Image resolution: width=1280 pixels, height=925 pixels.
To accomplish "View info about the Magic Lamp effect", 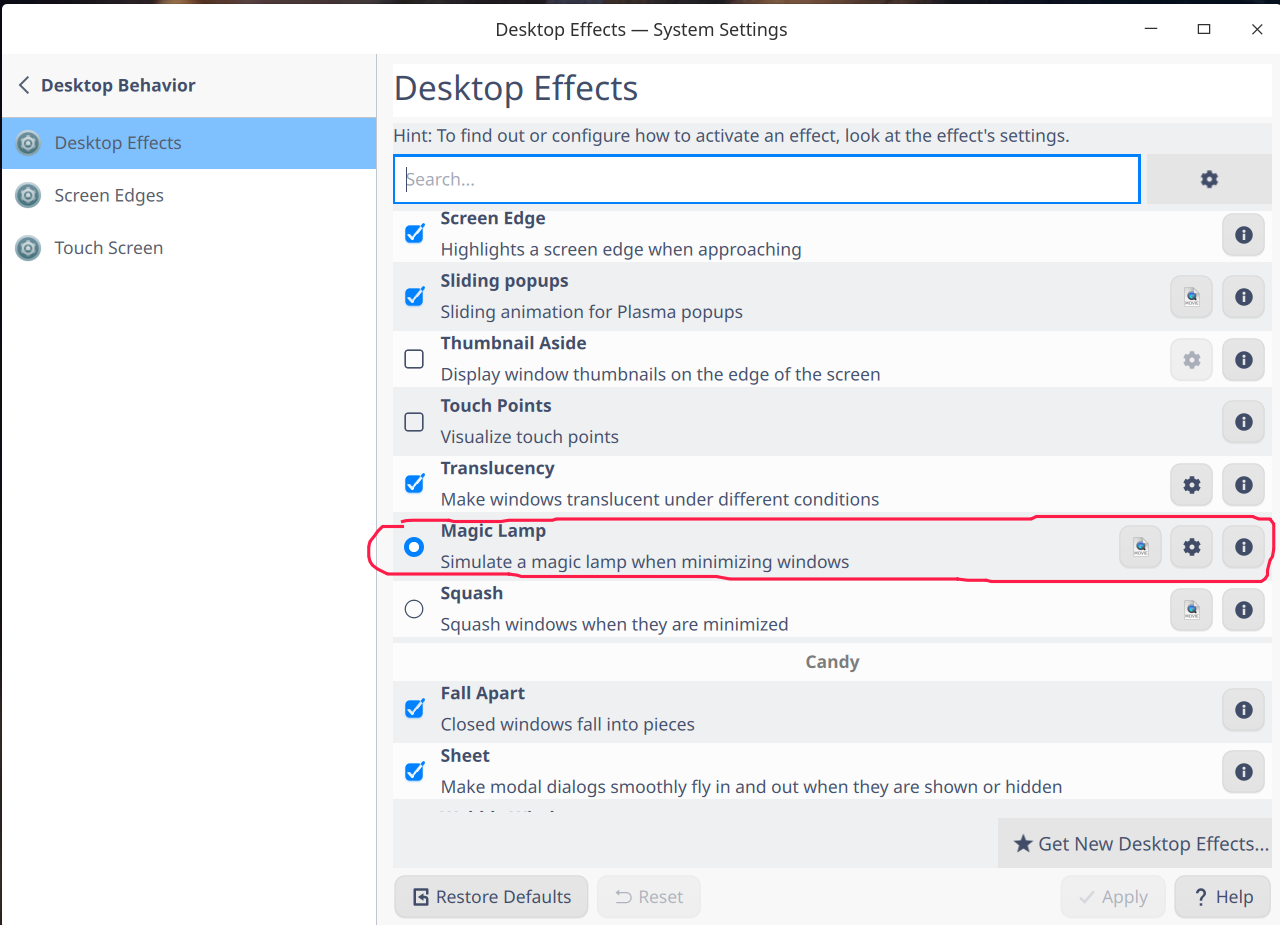I will click(x=1243, y=547).
